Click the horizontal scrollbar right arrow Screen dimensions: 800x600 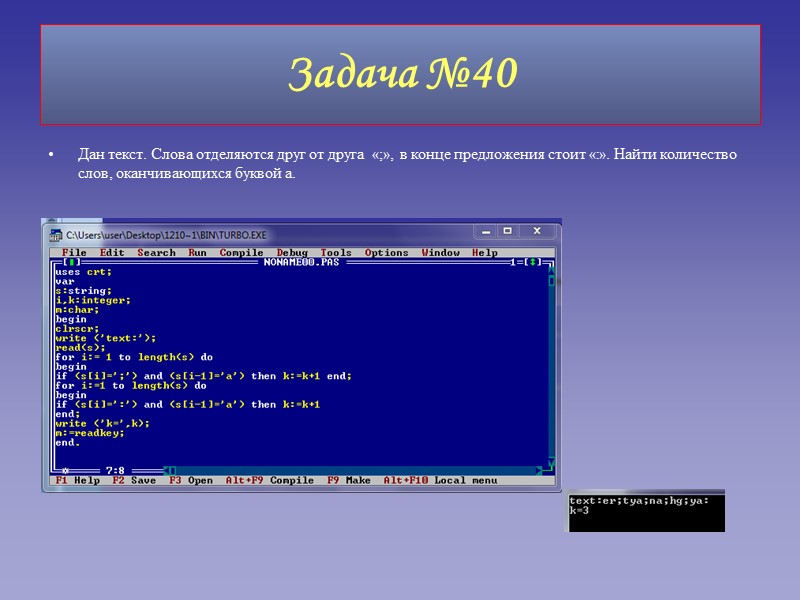point(539,470)
